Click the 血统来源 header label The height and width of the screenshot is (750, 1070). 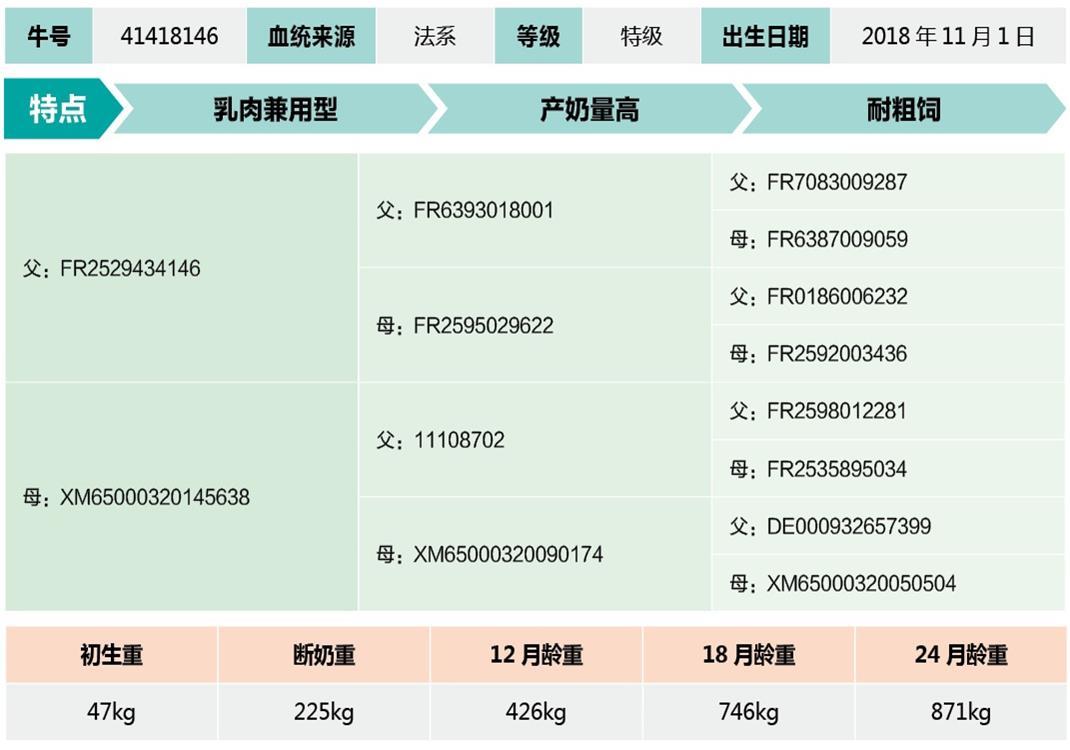click(x=311, y=36)
